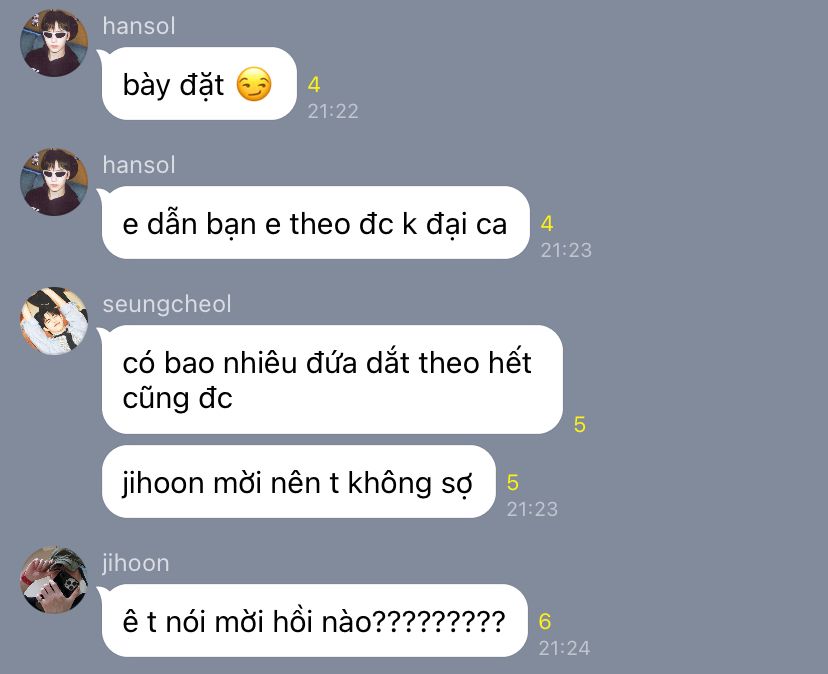Screen dimensions: 828x674
Task: Tap the smirking emoji in first message
Action: point(254,85)
